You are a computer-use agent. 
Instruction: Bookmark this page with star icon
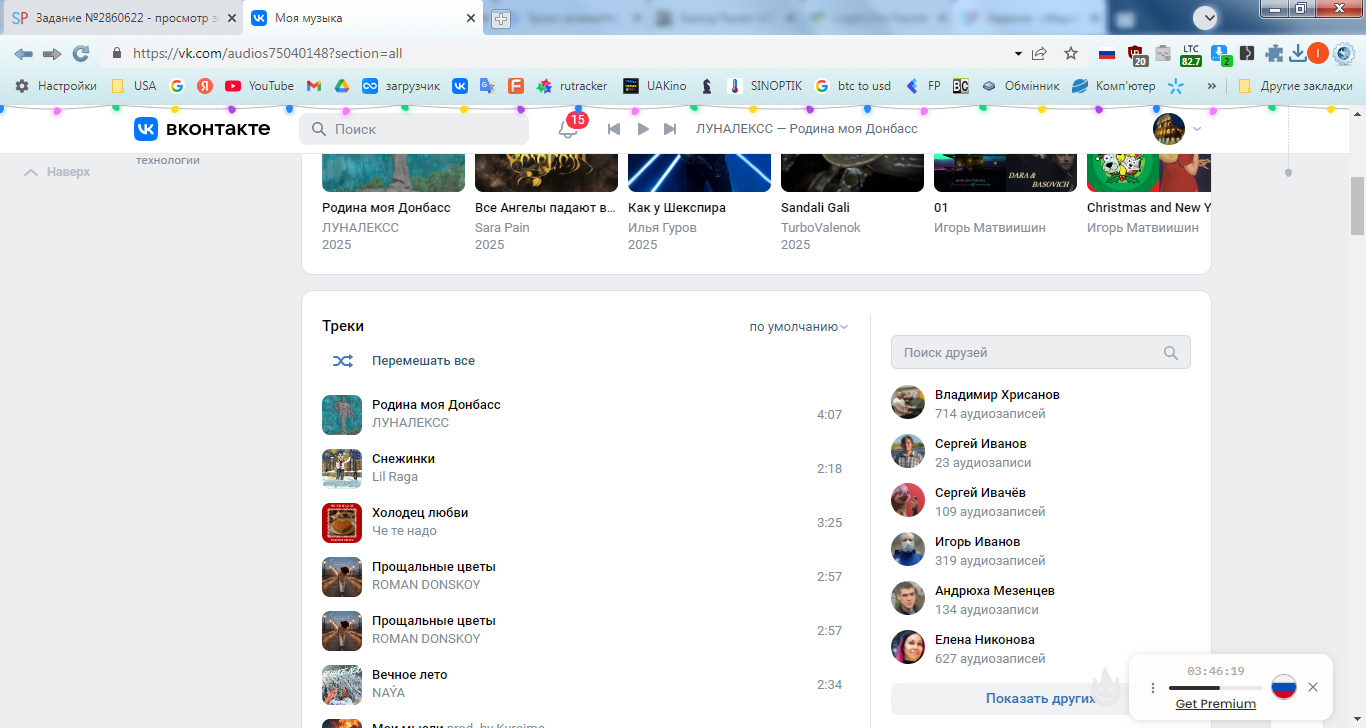pos(1071,53)
